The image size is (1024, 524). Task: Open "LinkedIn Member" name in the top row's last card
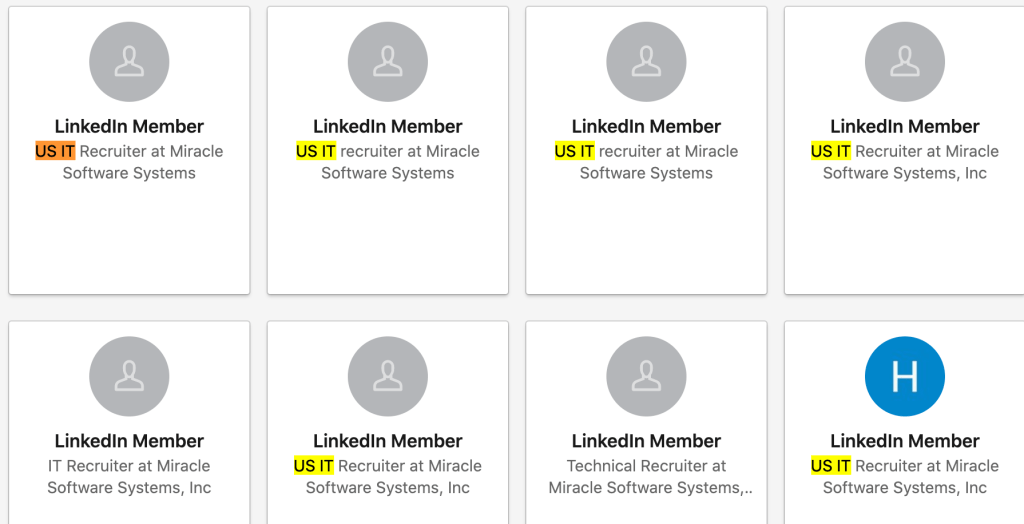point(904,127)
